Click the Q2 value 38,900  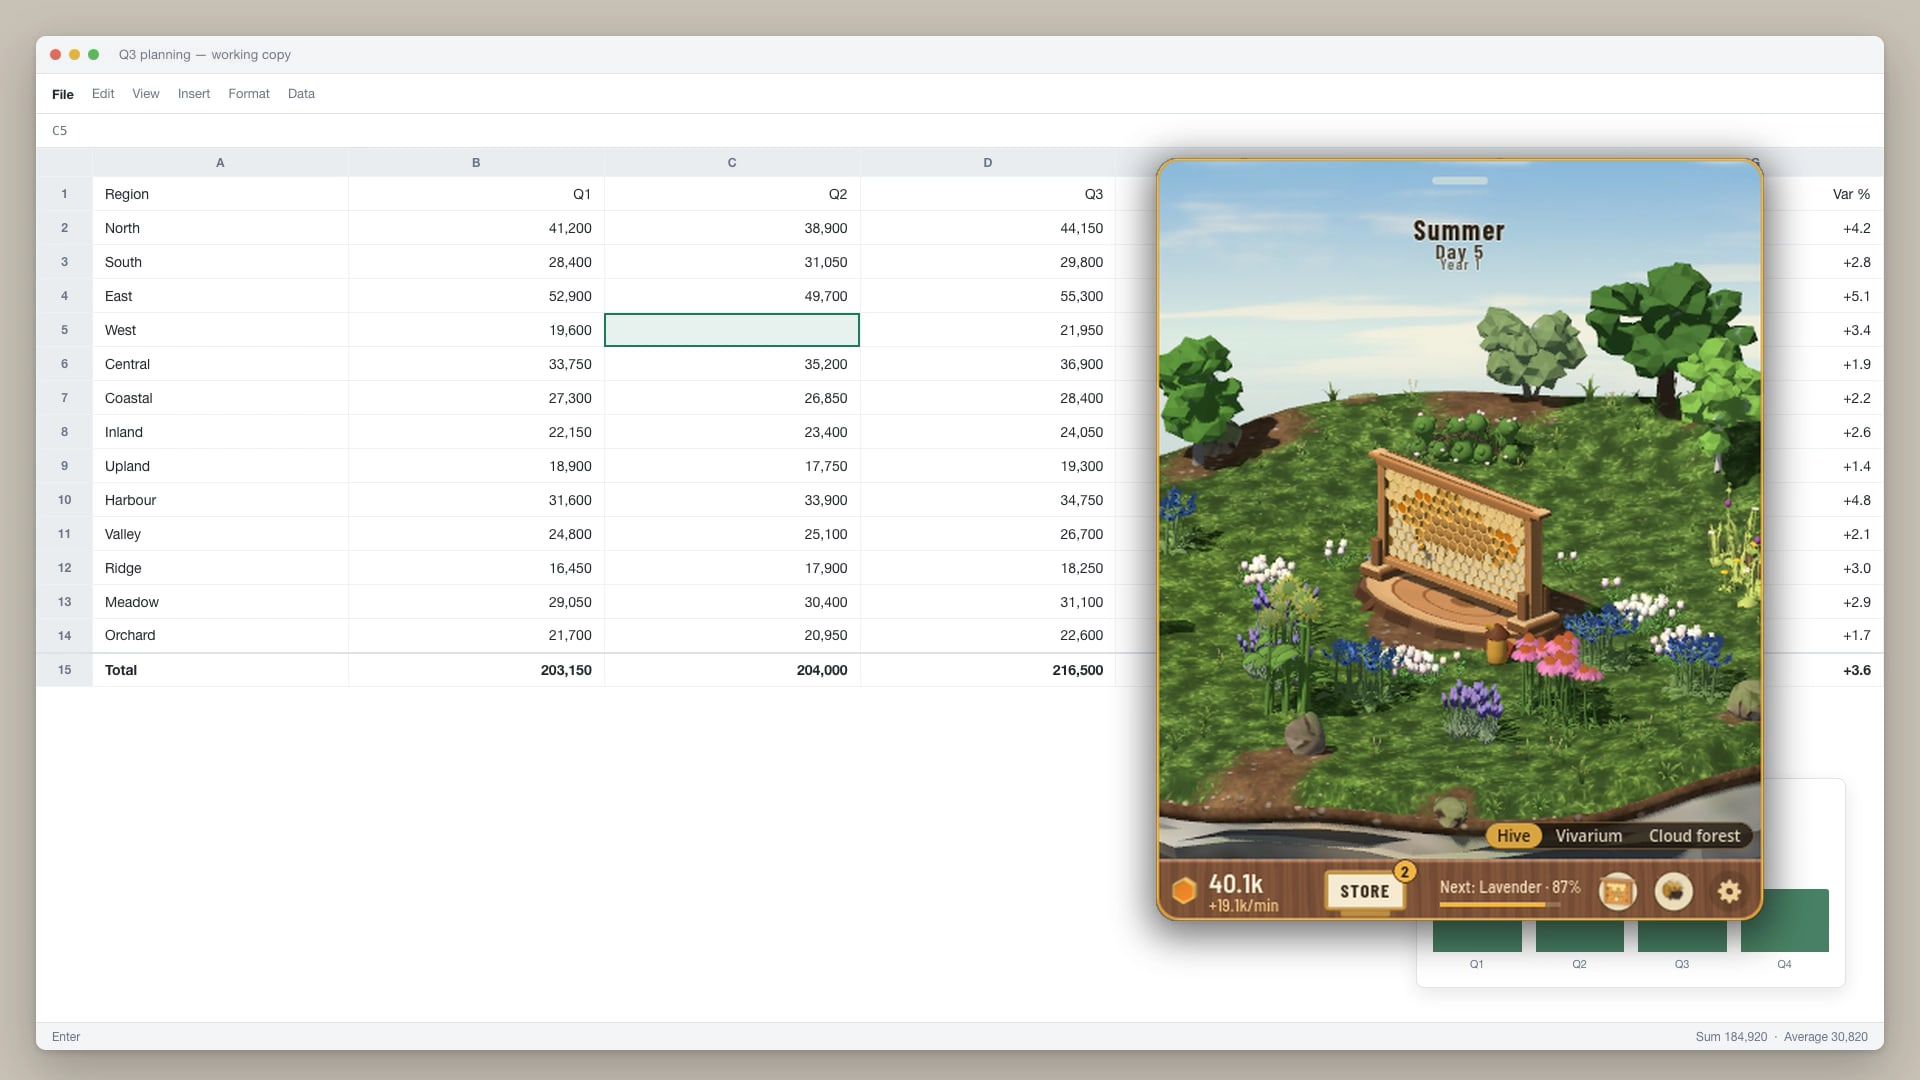point(732,228)
